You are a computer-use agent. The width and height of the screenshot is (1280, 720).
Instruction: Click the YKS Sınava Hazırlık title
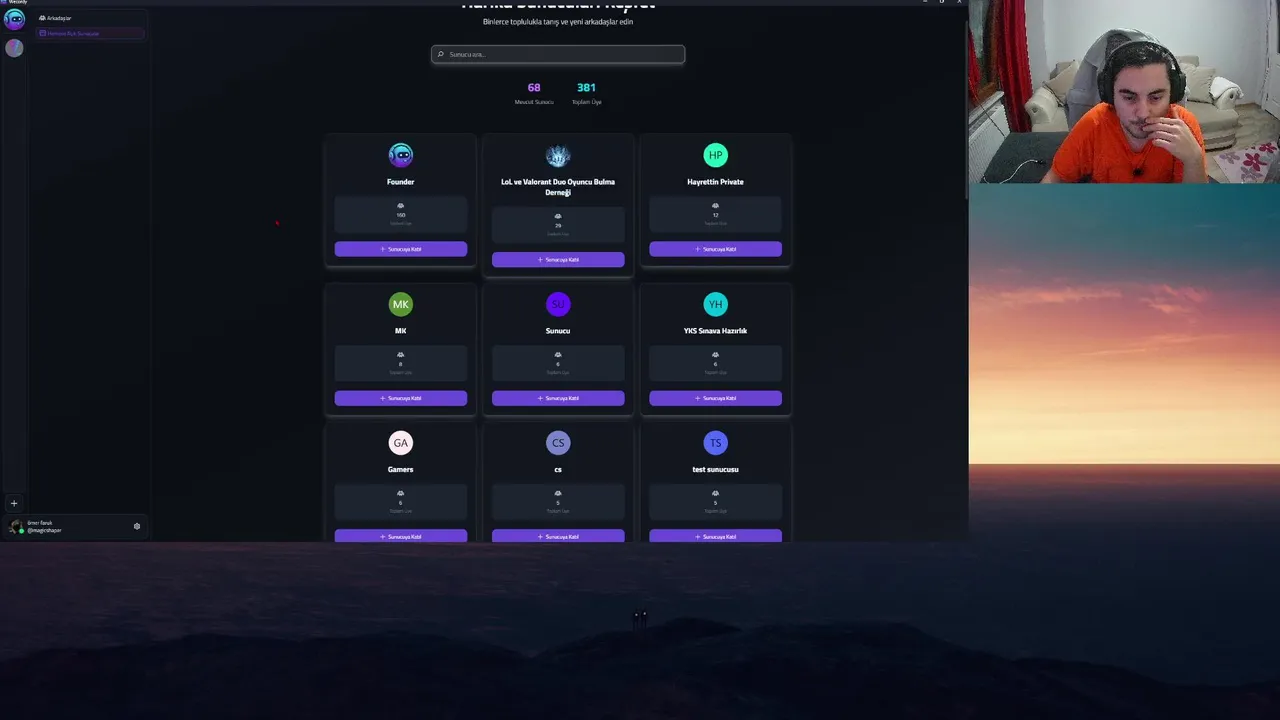715,331
